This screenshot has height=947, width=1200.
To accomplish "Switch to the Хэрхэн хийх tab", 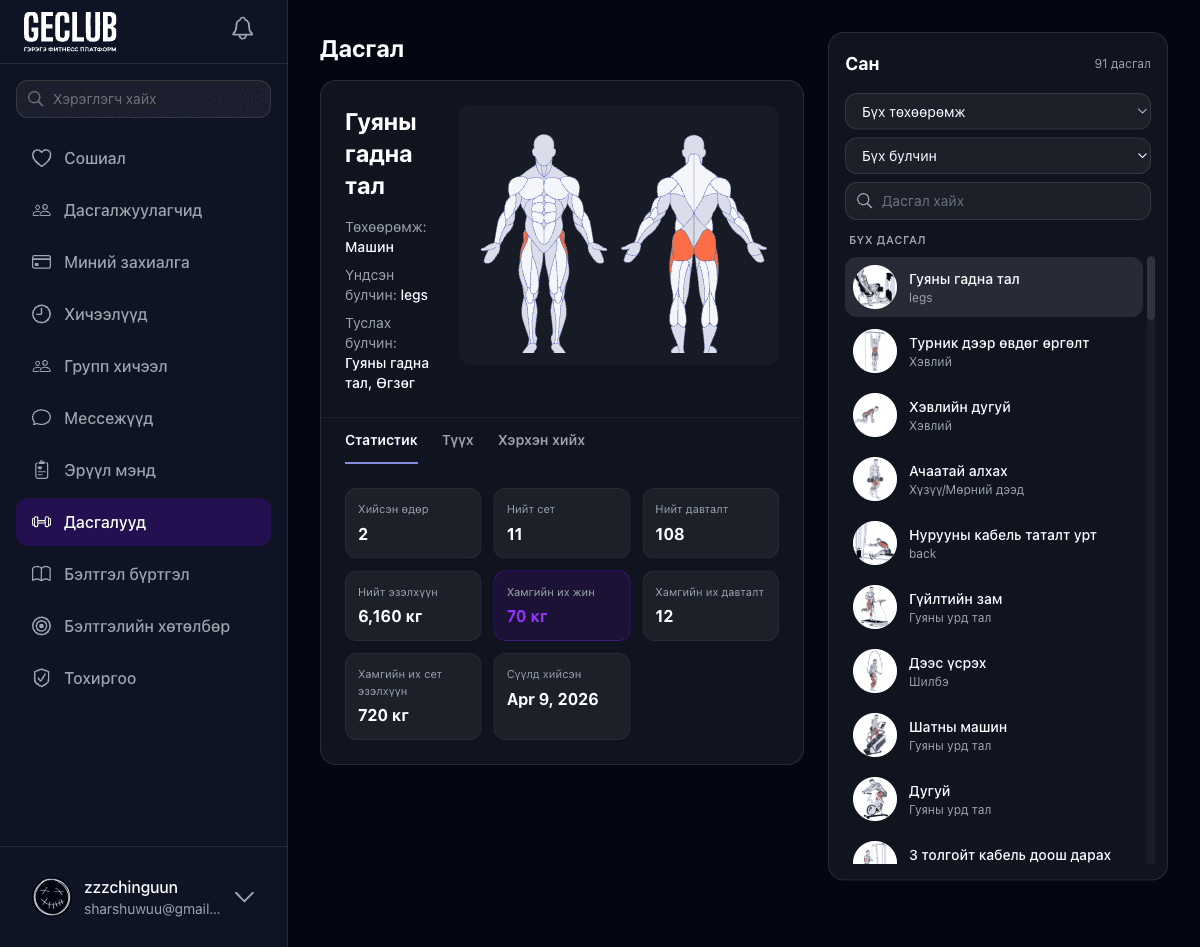I will tap(541, 440).
